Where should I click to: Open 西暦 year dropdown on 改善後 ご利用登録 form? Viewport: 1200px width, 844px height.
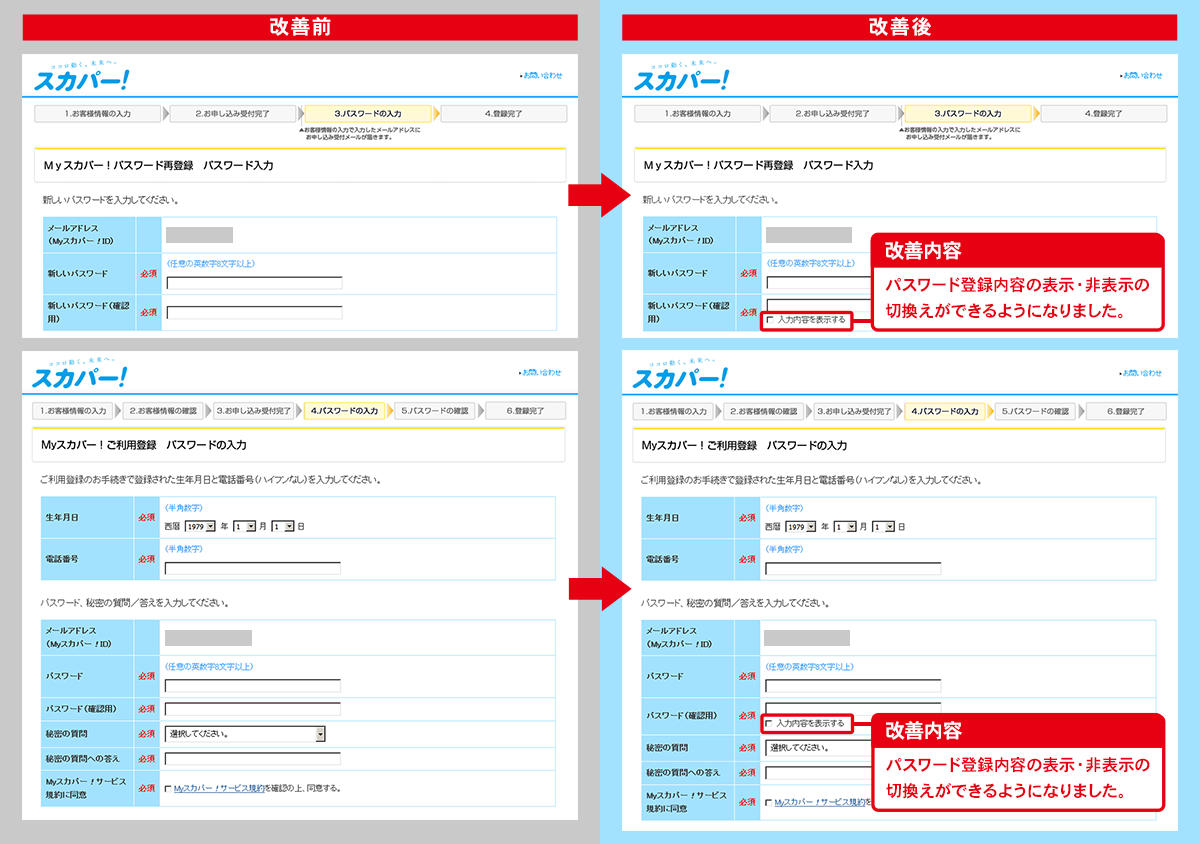click(801, 526)
